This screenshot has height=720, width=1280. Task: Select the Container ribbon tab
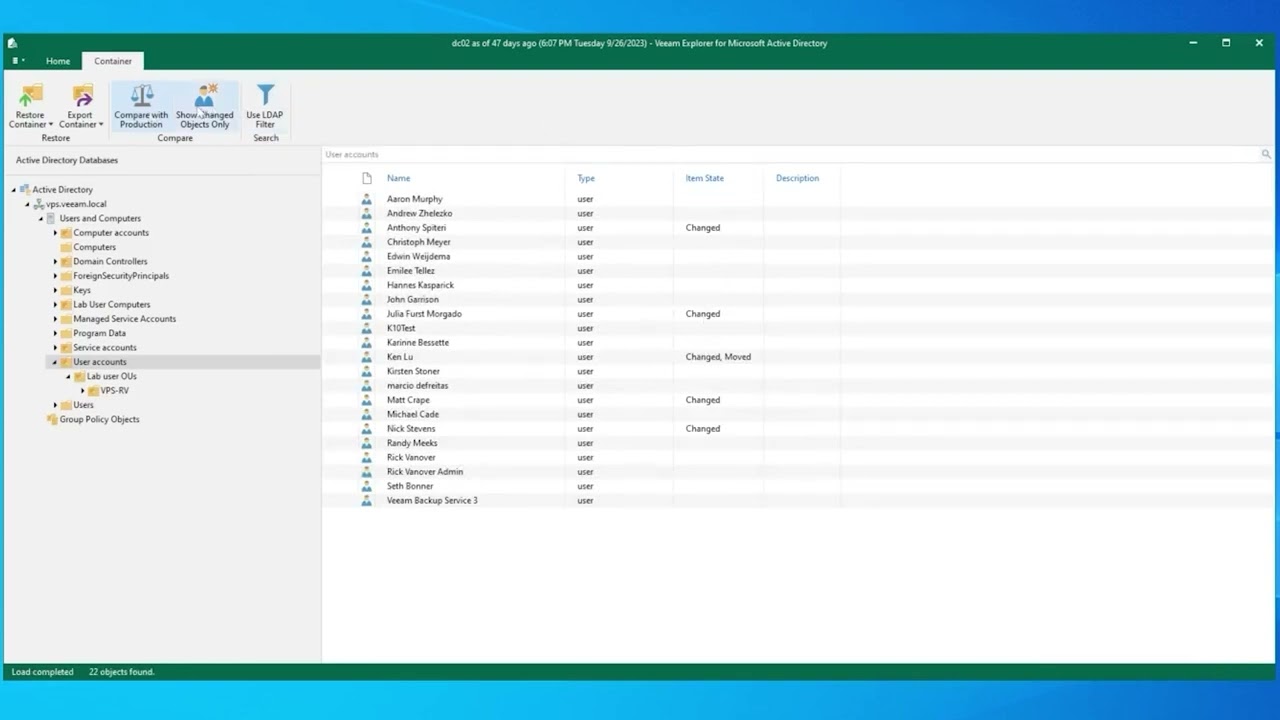pyautogui.click(x=113, y=61)
